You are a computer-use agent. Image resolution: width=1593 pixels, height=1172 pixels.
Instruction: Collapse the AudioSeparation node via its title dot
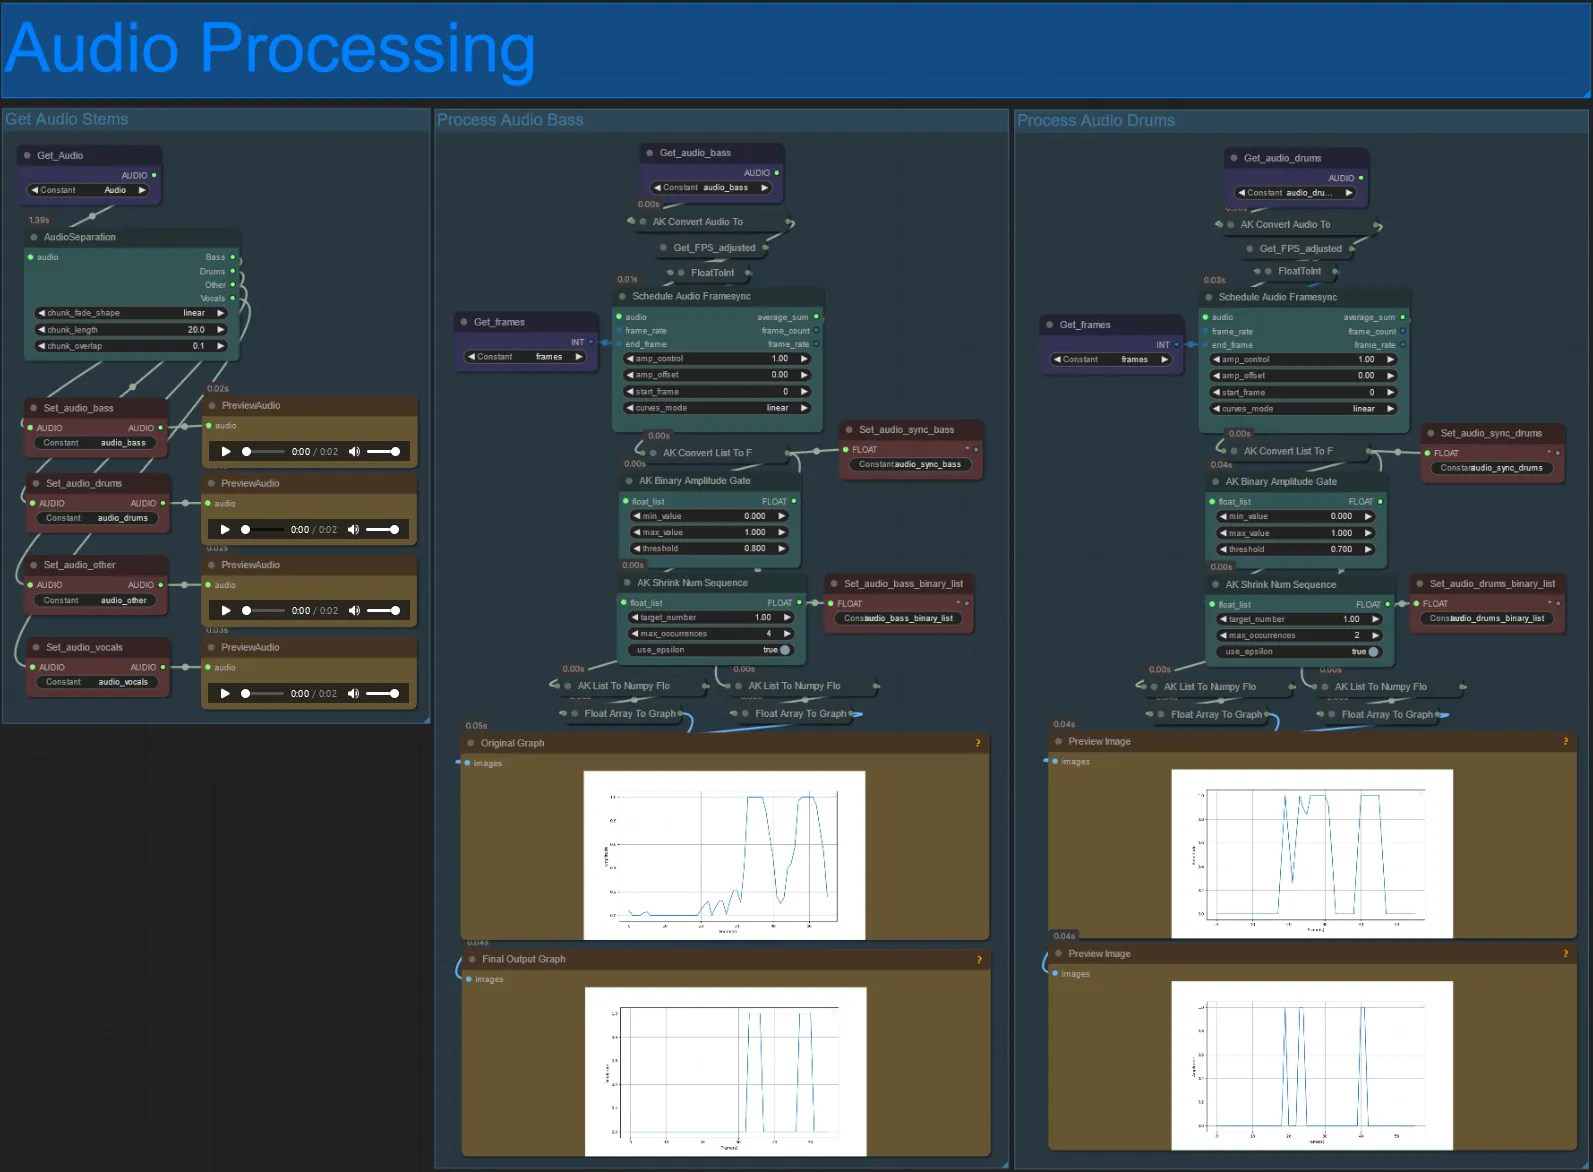[x=34, y=238]
